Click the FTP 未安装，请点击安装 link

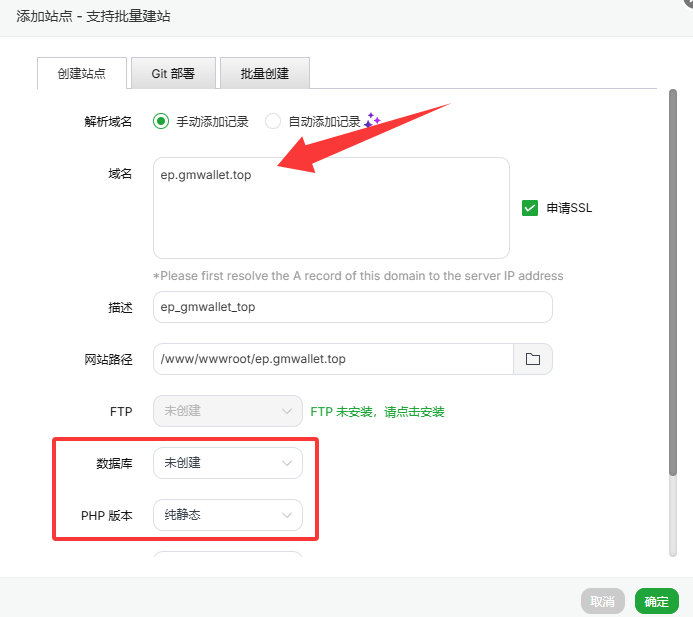click(377, 411)
